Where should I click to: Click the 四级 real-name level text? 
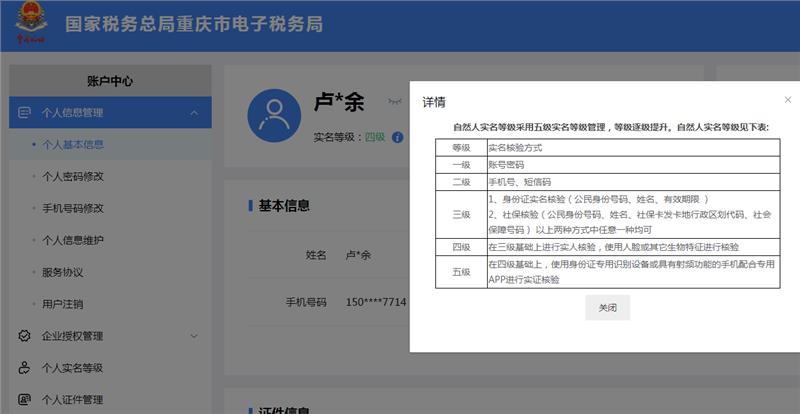pyautogui.click(x=375, y=137)
